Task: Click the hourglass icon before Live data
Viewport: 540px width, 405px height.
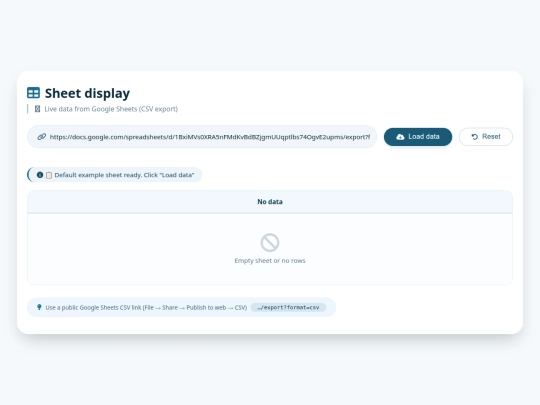Action: (38, 109)
